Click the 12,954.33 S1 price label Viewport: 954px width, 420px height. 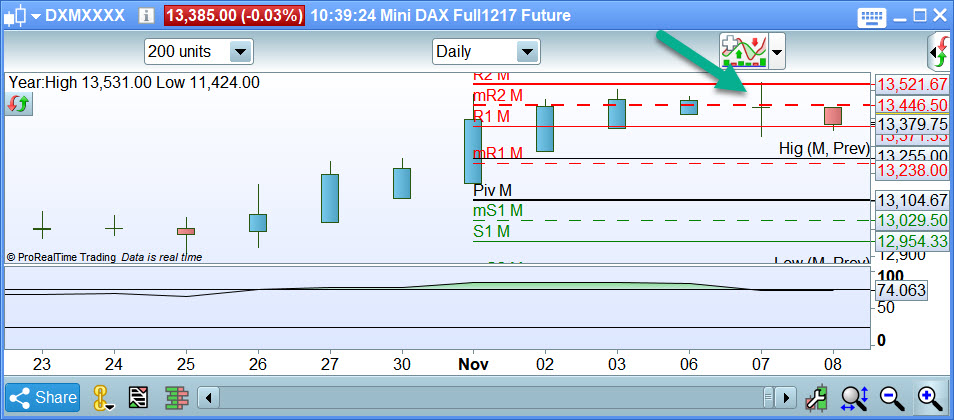912,241
